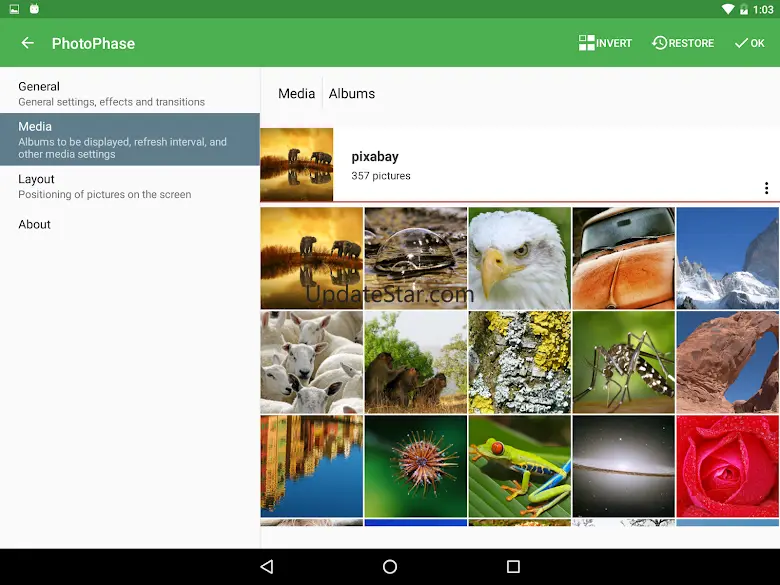This screenshot has height=585, width=780.
Task: Tap the Android recent apps button
Action: [x=513, y=567]
